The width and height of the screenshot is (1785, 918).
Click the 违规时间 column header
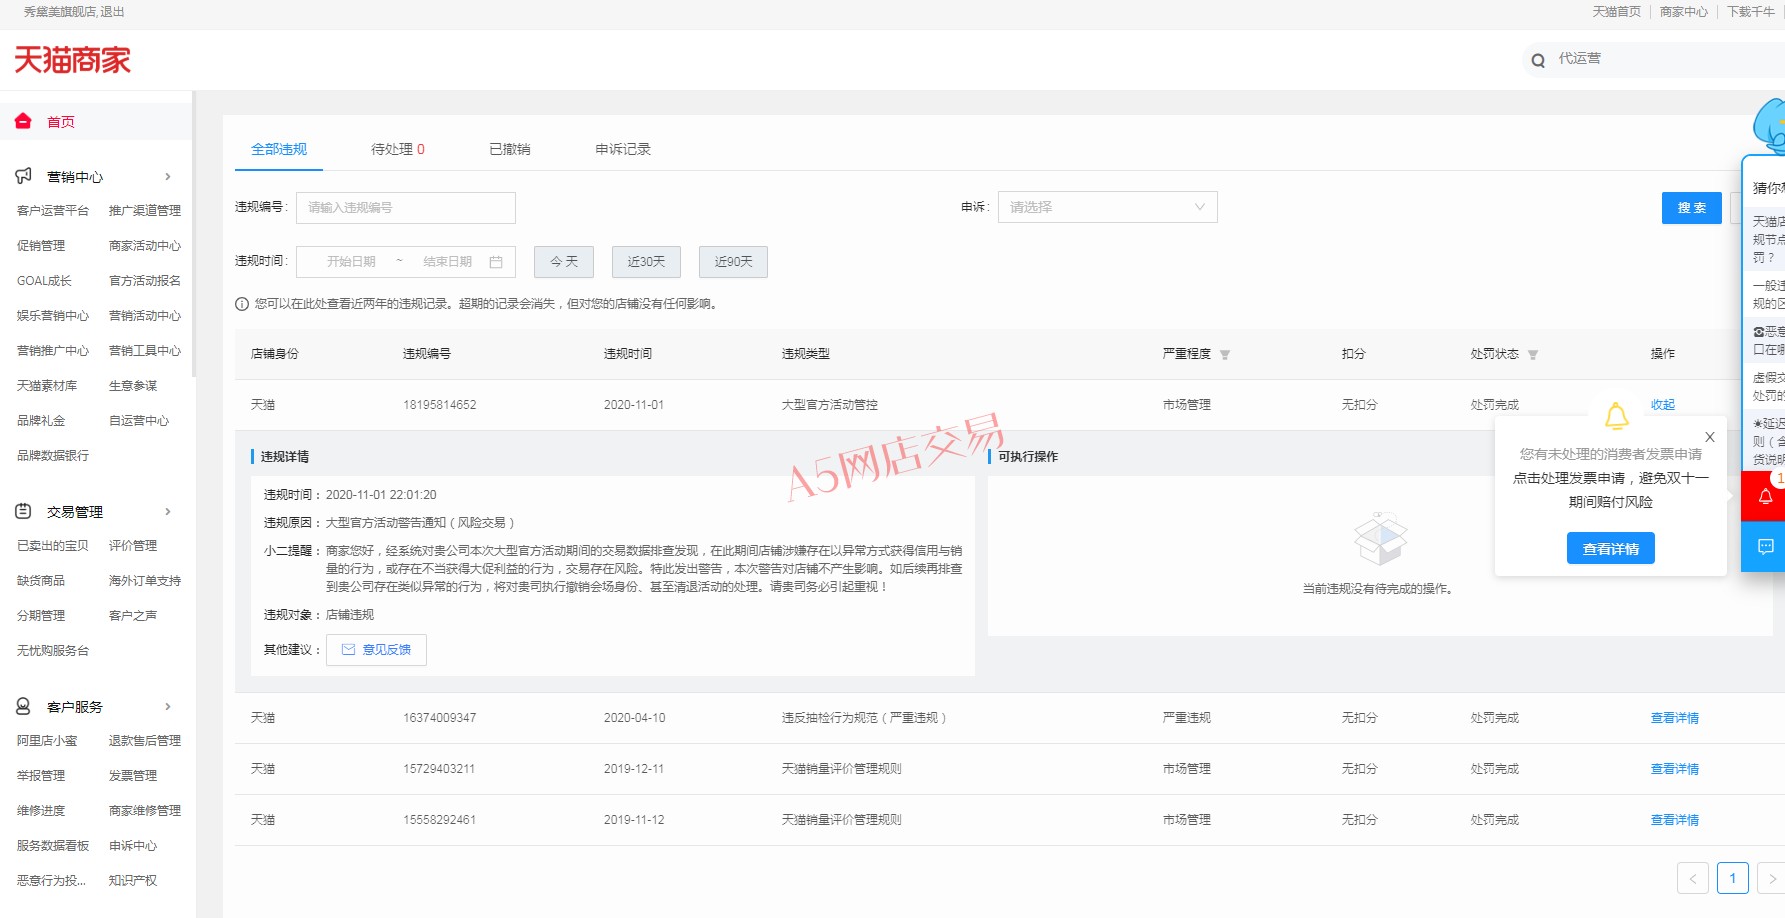tap(628, 354)
